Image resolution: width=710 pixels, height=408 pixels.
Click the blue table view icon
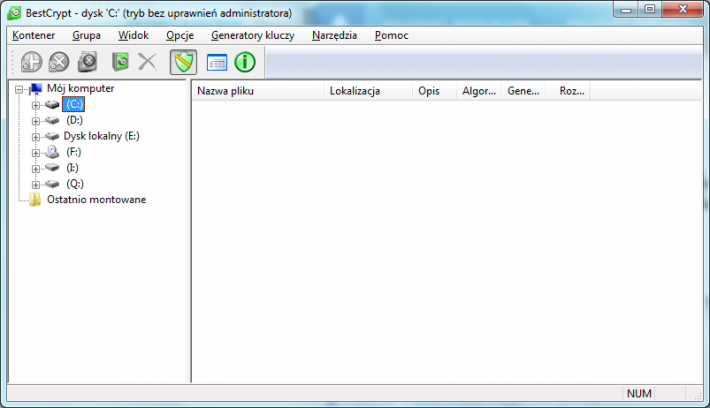[217, 62]
